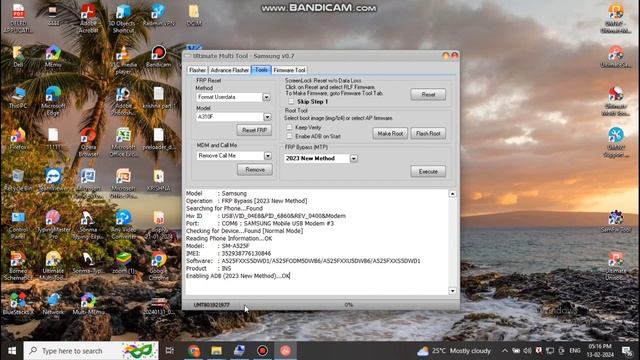Open the weather widget showing 25°C
This screenshot has width=640, height=360.
coord(455,351)
